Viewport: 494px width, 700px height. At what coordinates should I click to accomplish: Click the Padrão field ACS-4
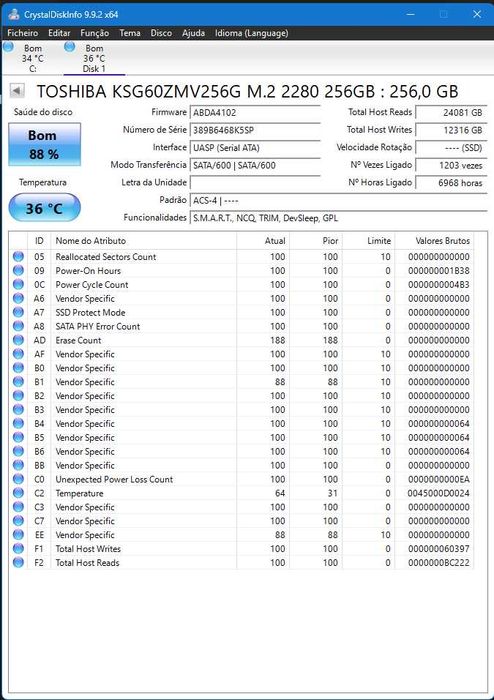pyautogui.click(x=339, y=200)
